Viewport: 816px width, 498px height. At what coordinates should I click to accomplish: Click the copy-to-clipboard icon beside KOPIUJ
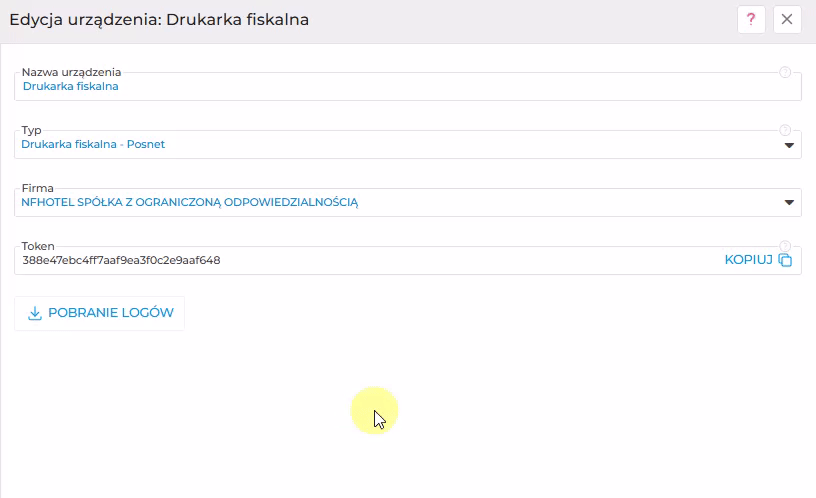[x=785, y=260]
